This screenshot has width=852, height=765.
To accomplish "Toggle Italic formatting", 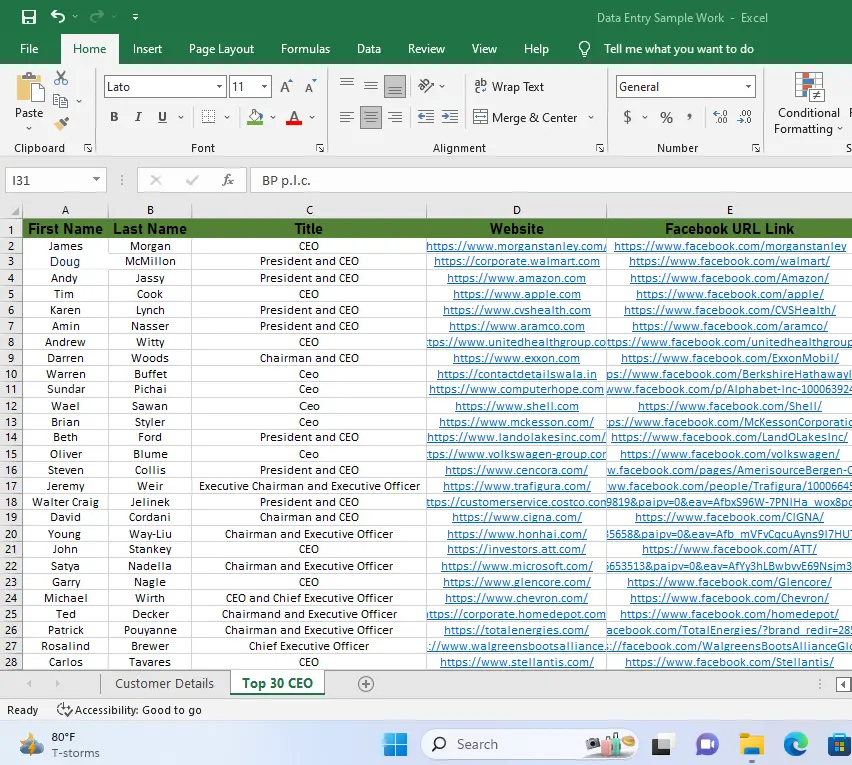I will coord(138,118).
